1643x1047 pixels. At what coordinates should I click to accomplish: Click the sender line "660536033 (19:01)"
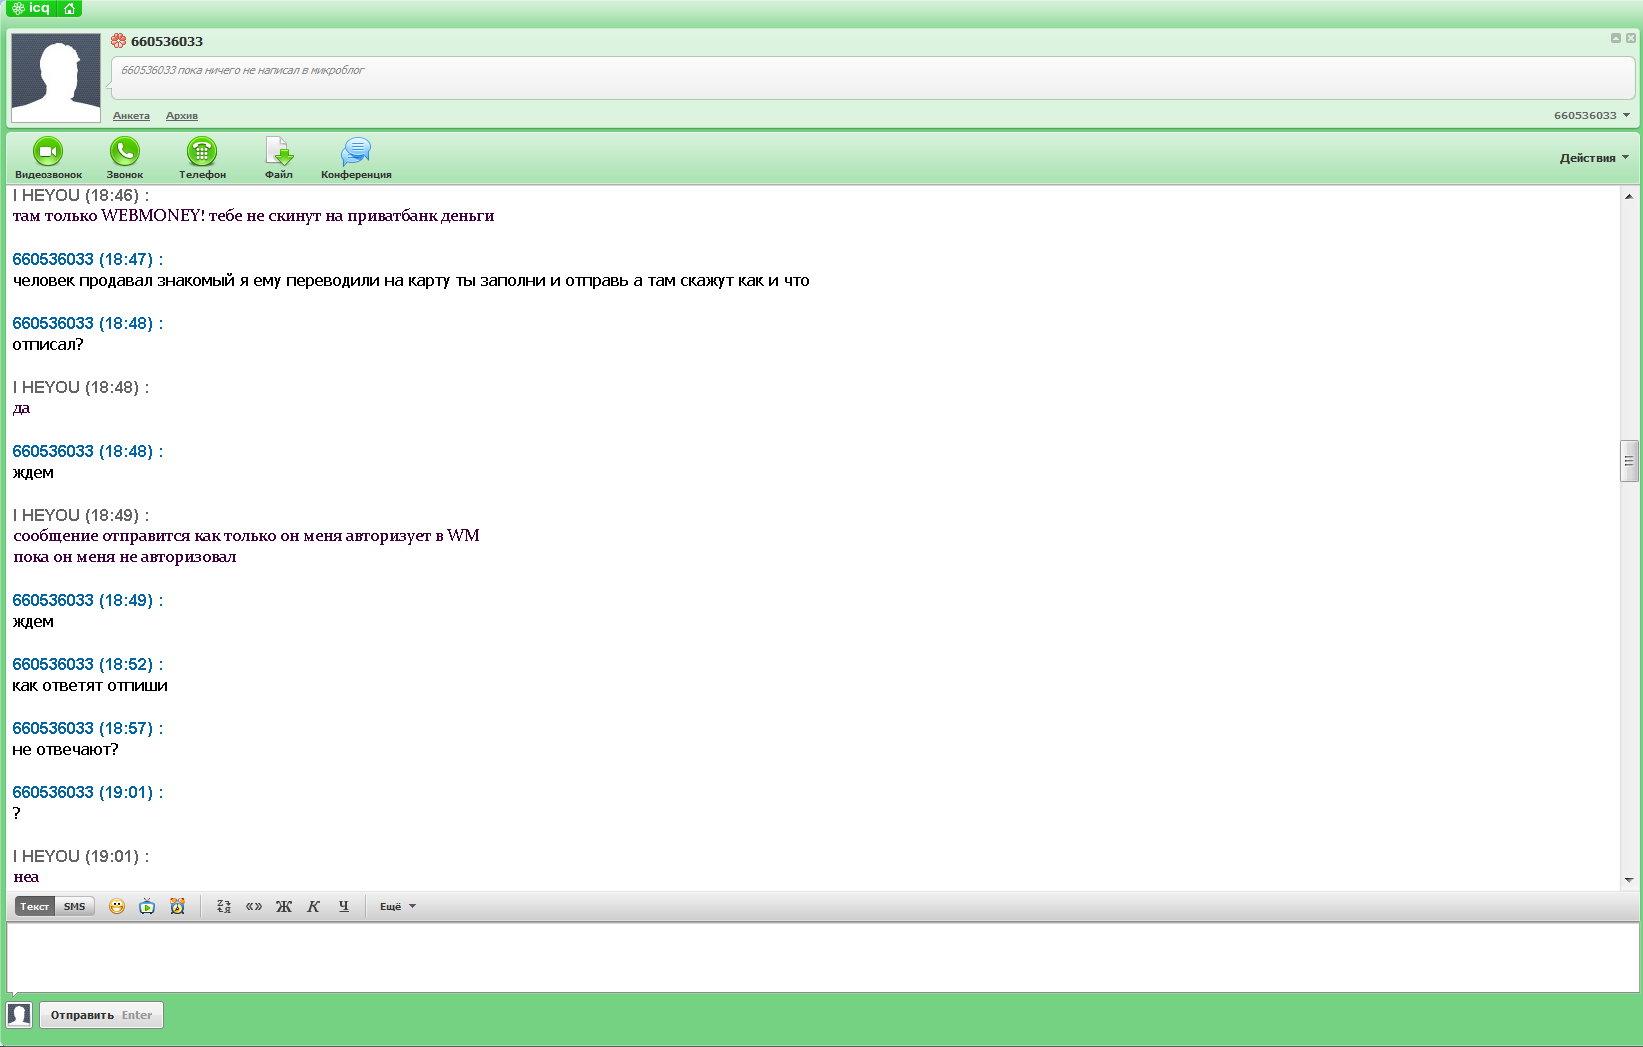(x=87, y=792)
